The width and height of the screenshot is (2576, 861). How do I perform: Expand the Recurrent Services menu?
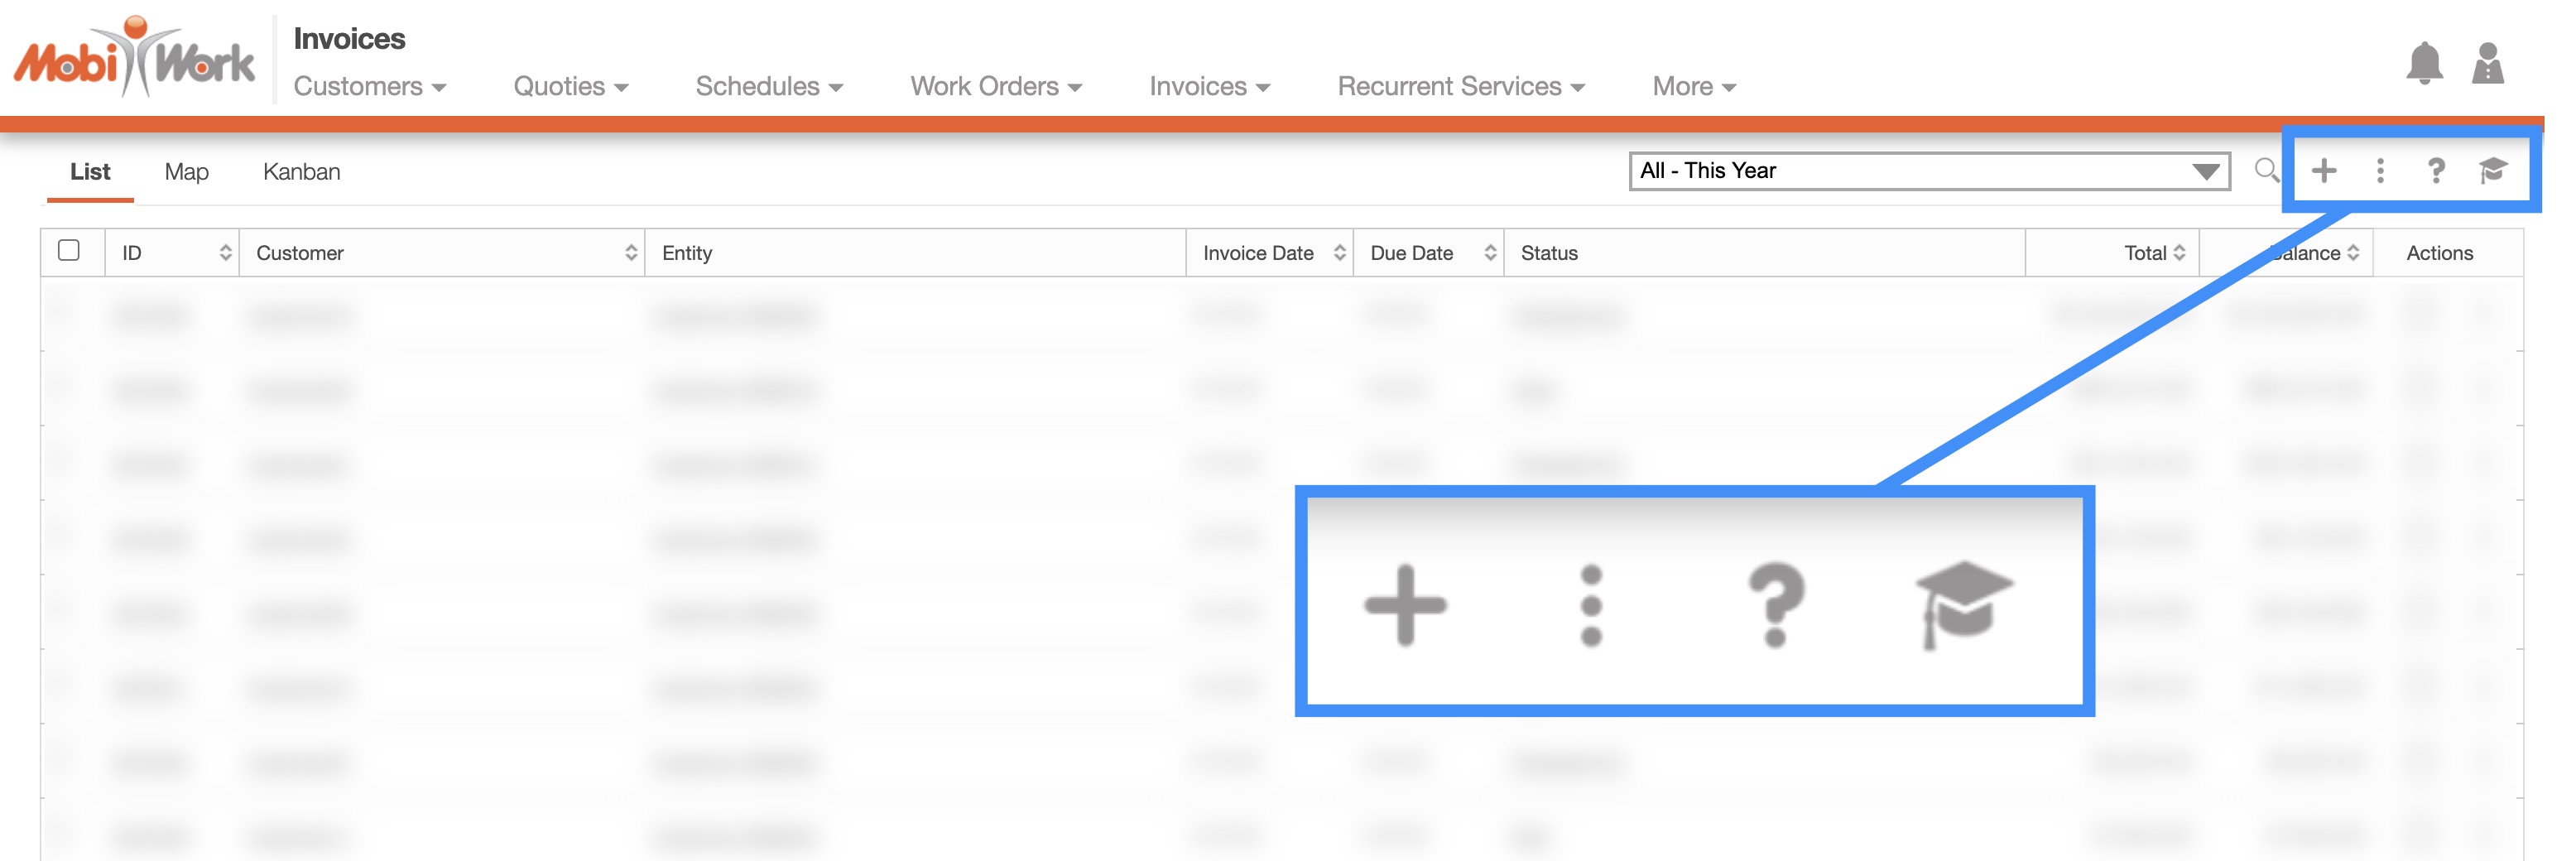(1460, 87)
